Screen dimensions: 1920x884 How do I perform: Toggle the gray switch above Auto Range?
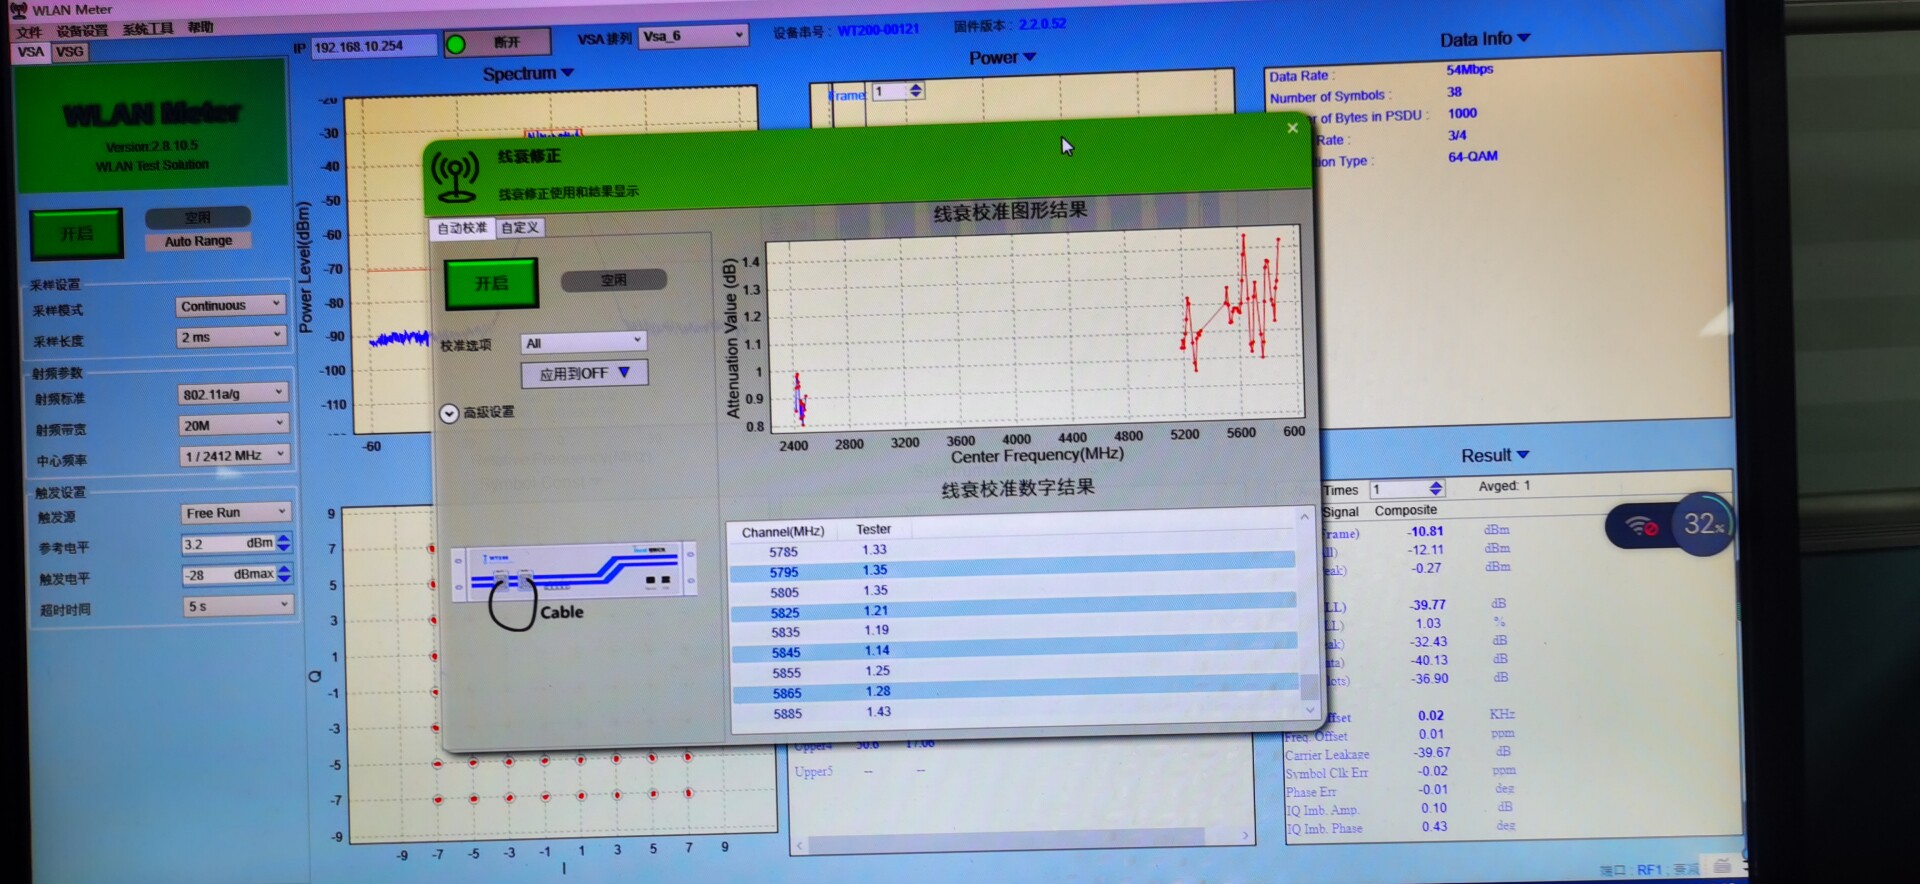198,217
